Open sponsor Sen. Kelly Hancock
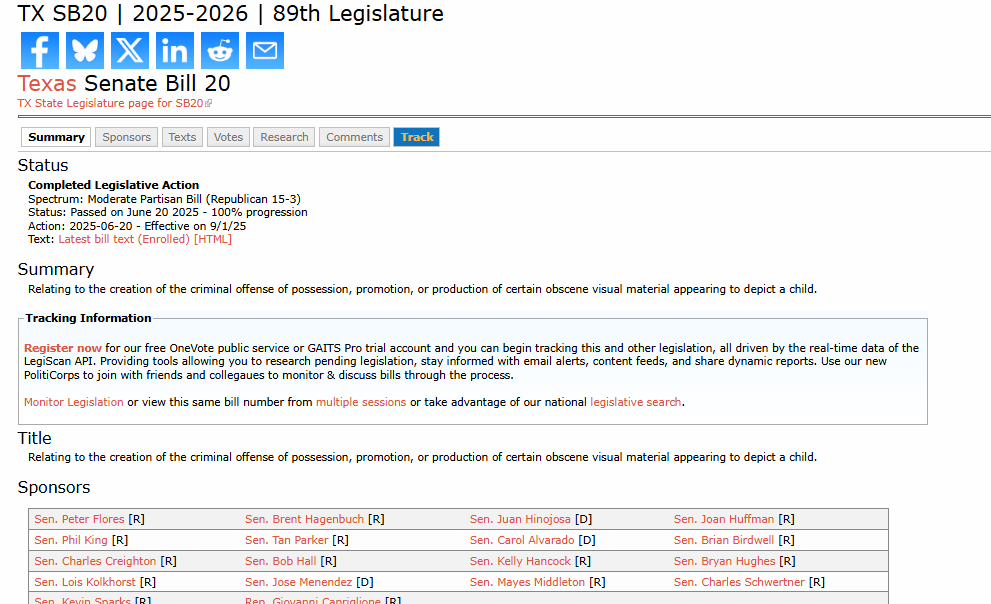Screen dimensions: 991x604 520,561
